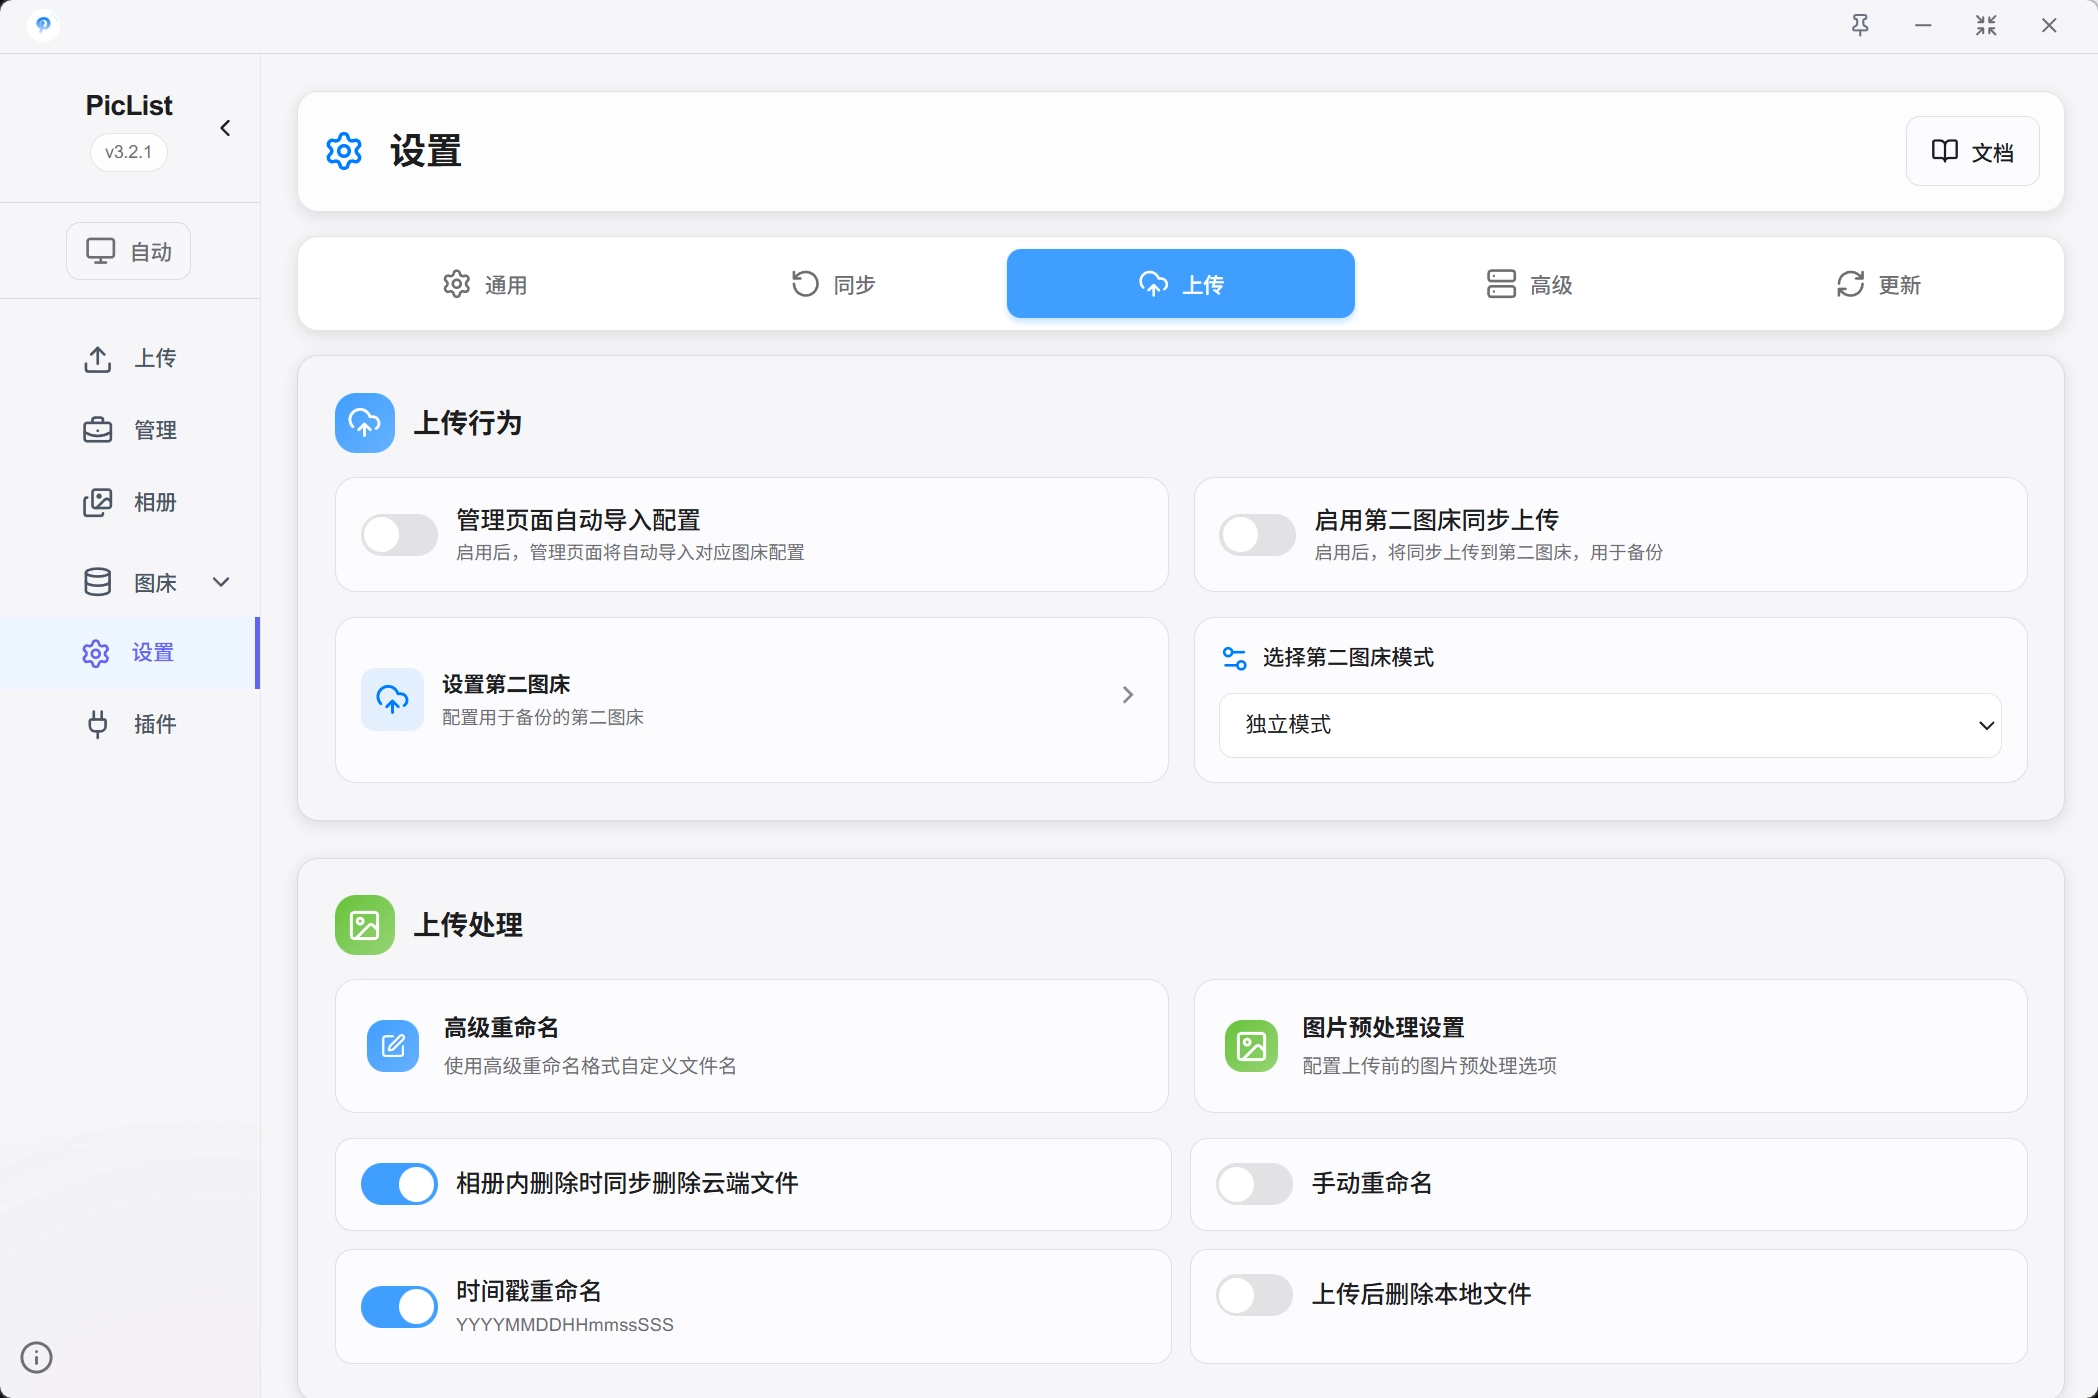Viewport: 2098px width, 1398px height.
Task: Click the image preprocessing (图片预处理设置) icon
Action: [x=1251, y=1046]
